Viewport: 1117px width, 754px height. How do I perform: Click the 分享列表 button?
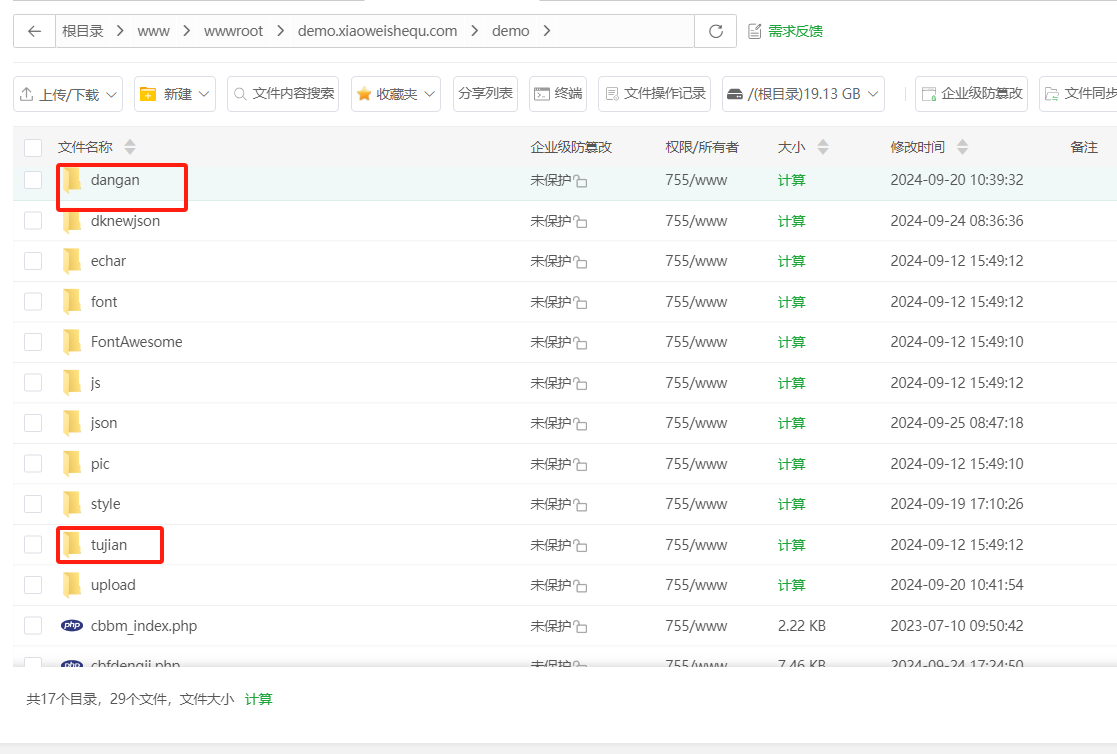[x=485, y=94]
